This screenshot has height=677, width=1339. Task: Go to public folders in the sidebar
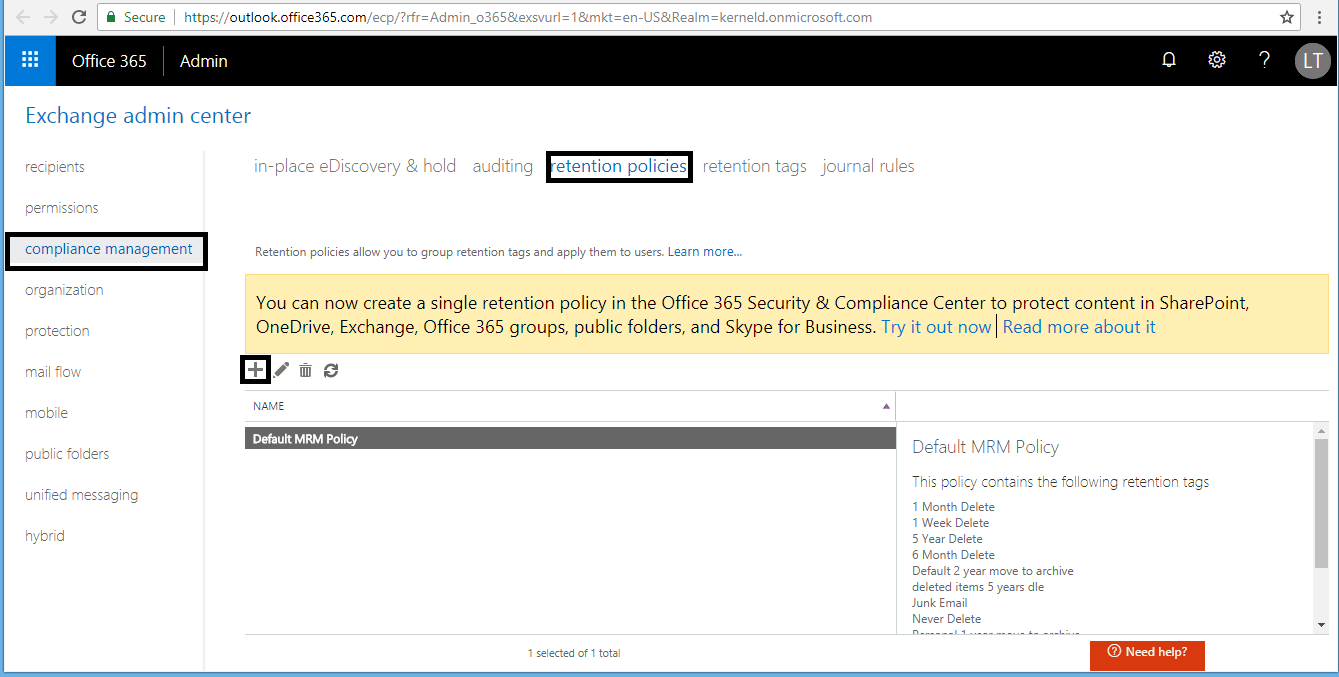(x=67, y=454)
